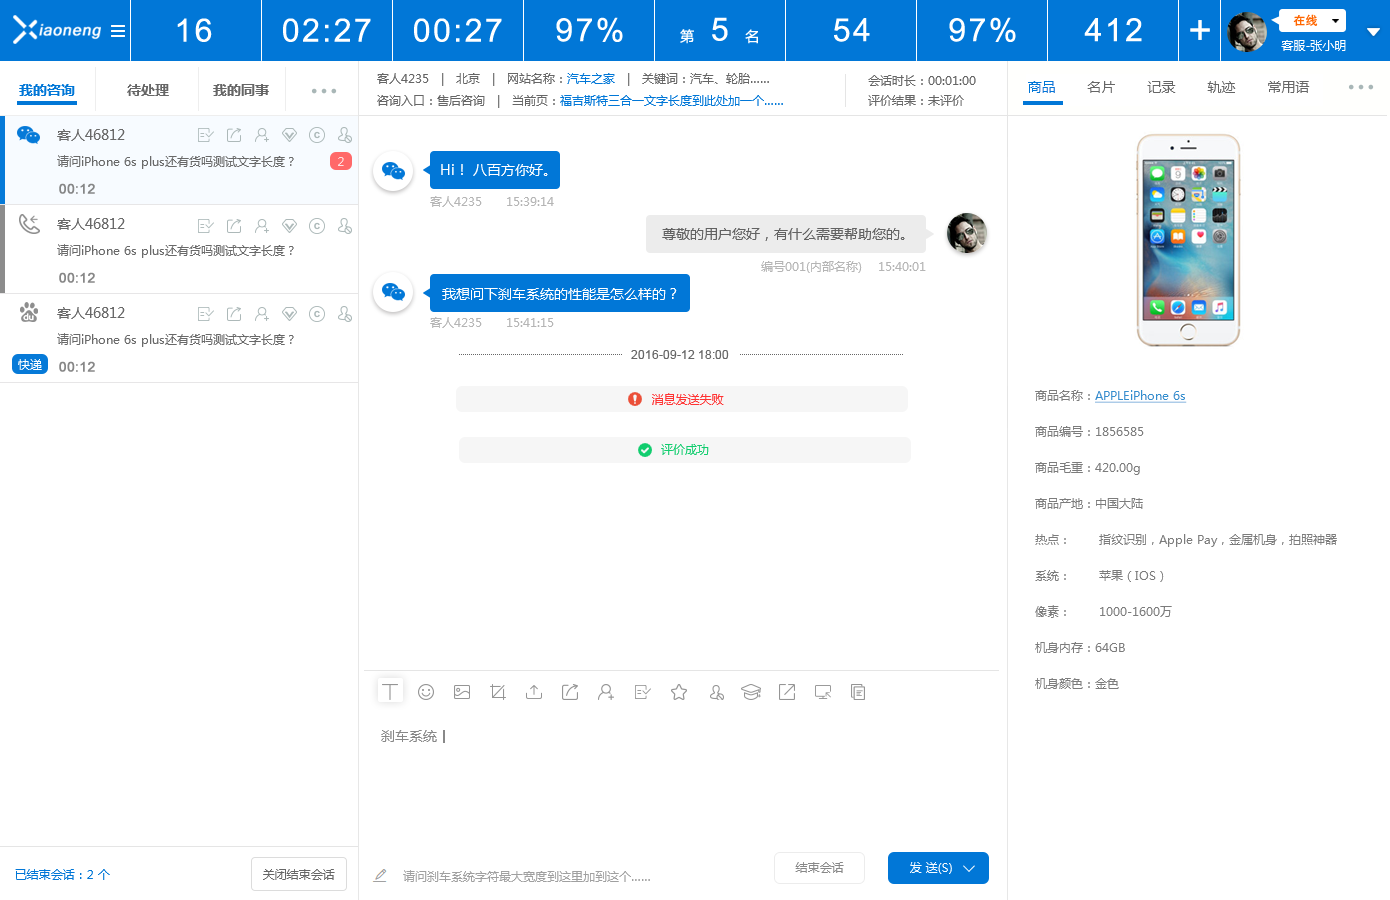Click the plus icon in top stats bar
This screenshot has height=900, width=1390.
(1200, 31)
